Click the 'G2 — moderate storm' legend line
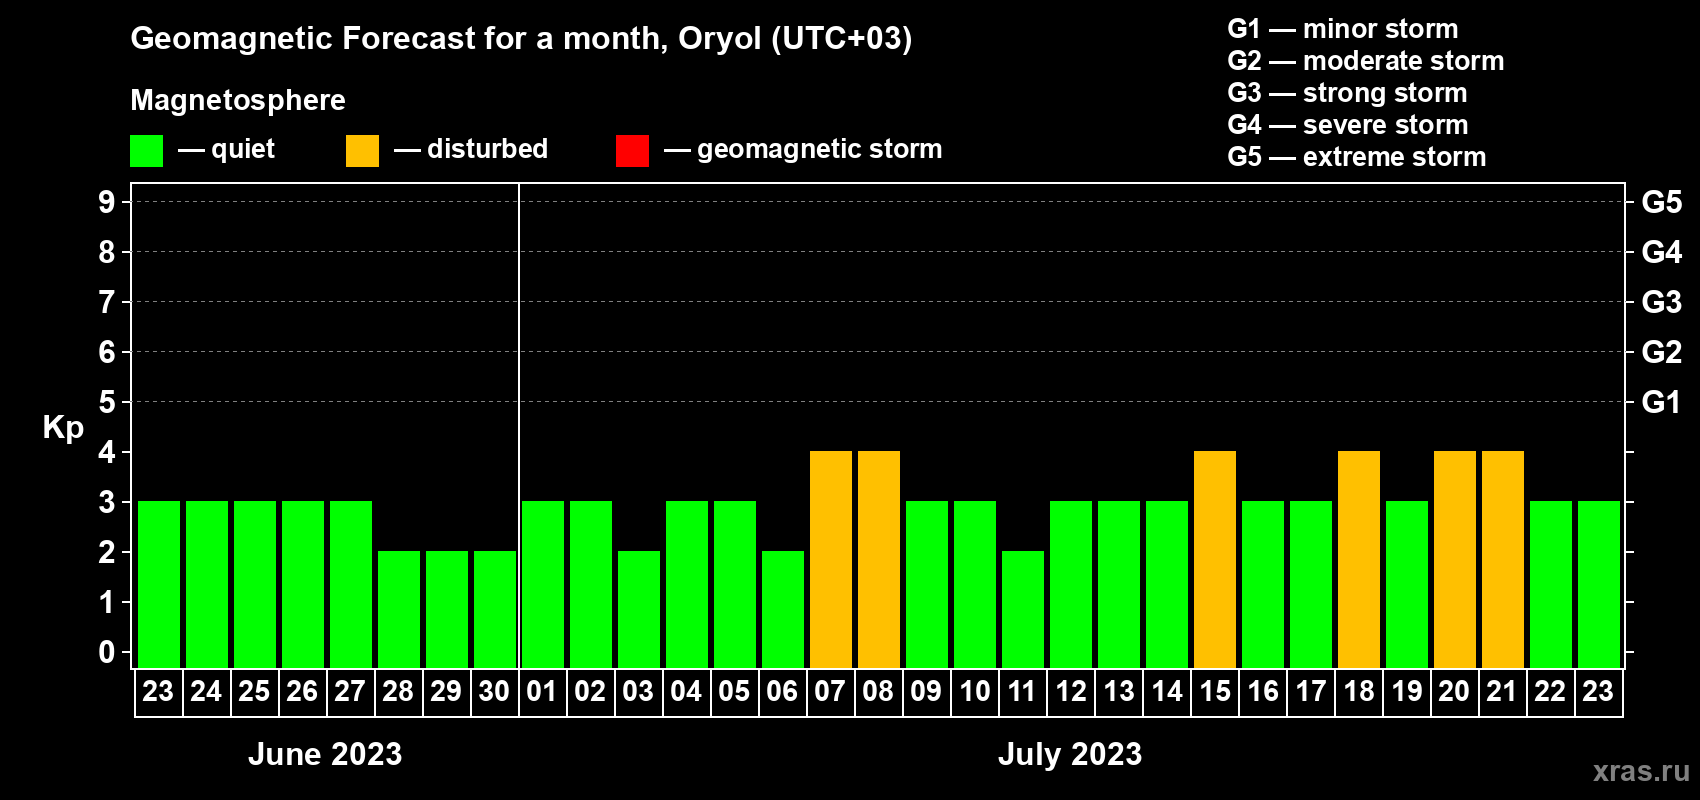 [x=1365, y=61]
